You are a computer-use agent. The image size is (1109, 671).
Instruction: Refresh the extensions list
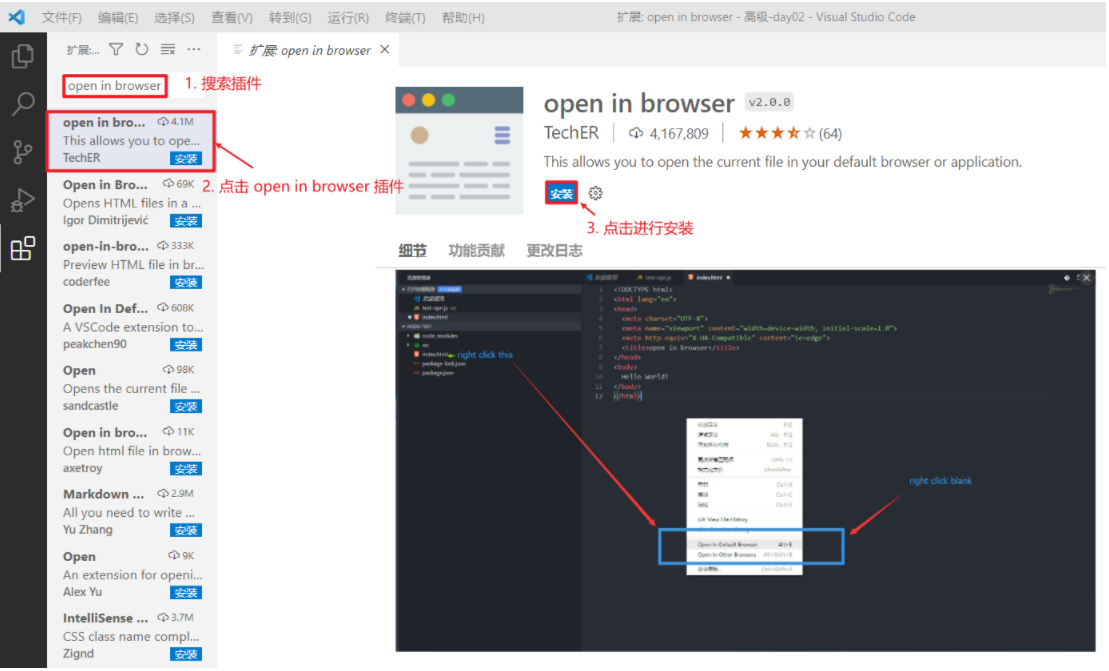pos(142,49)
